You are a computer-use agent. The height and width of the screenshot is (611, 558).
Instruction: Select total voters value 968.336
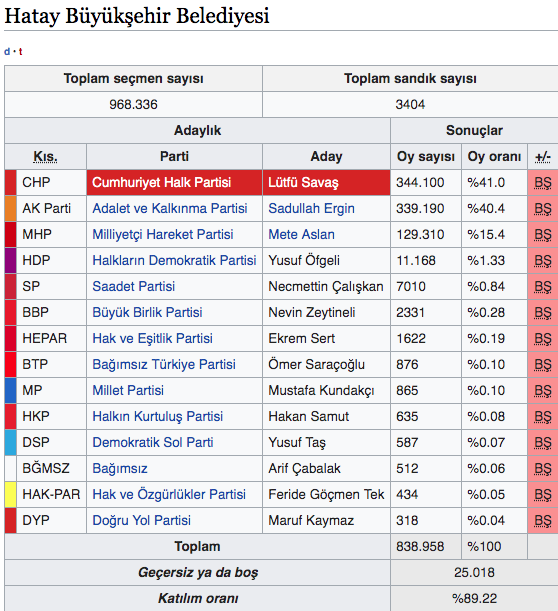[x=133, y=104]
